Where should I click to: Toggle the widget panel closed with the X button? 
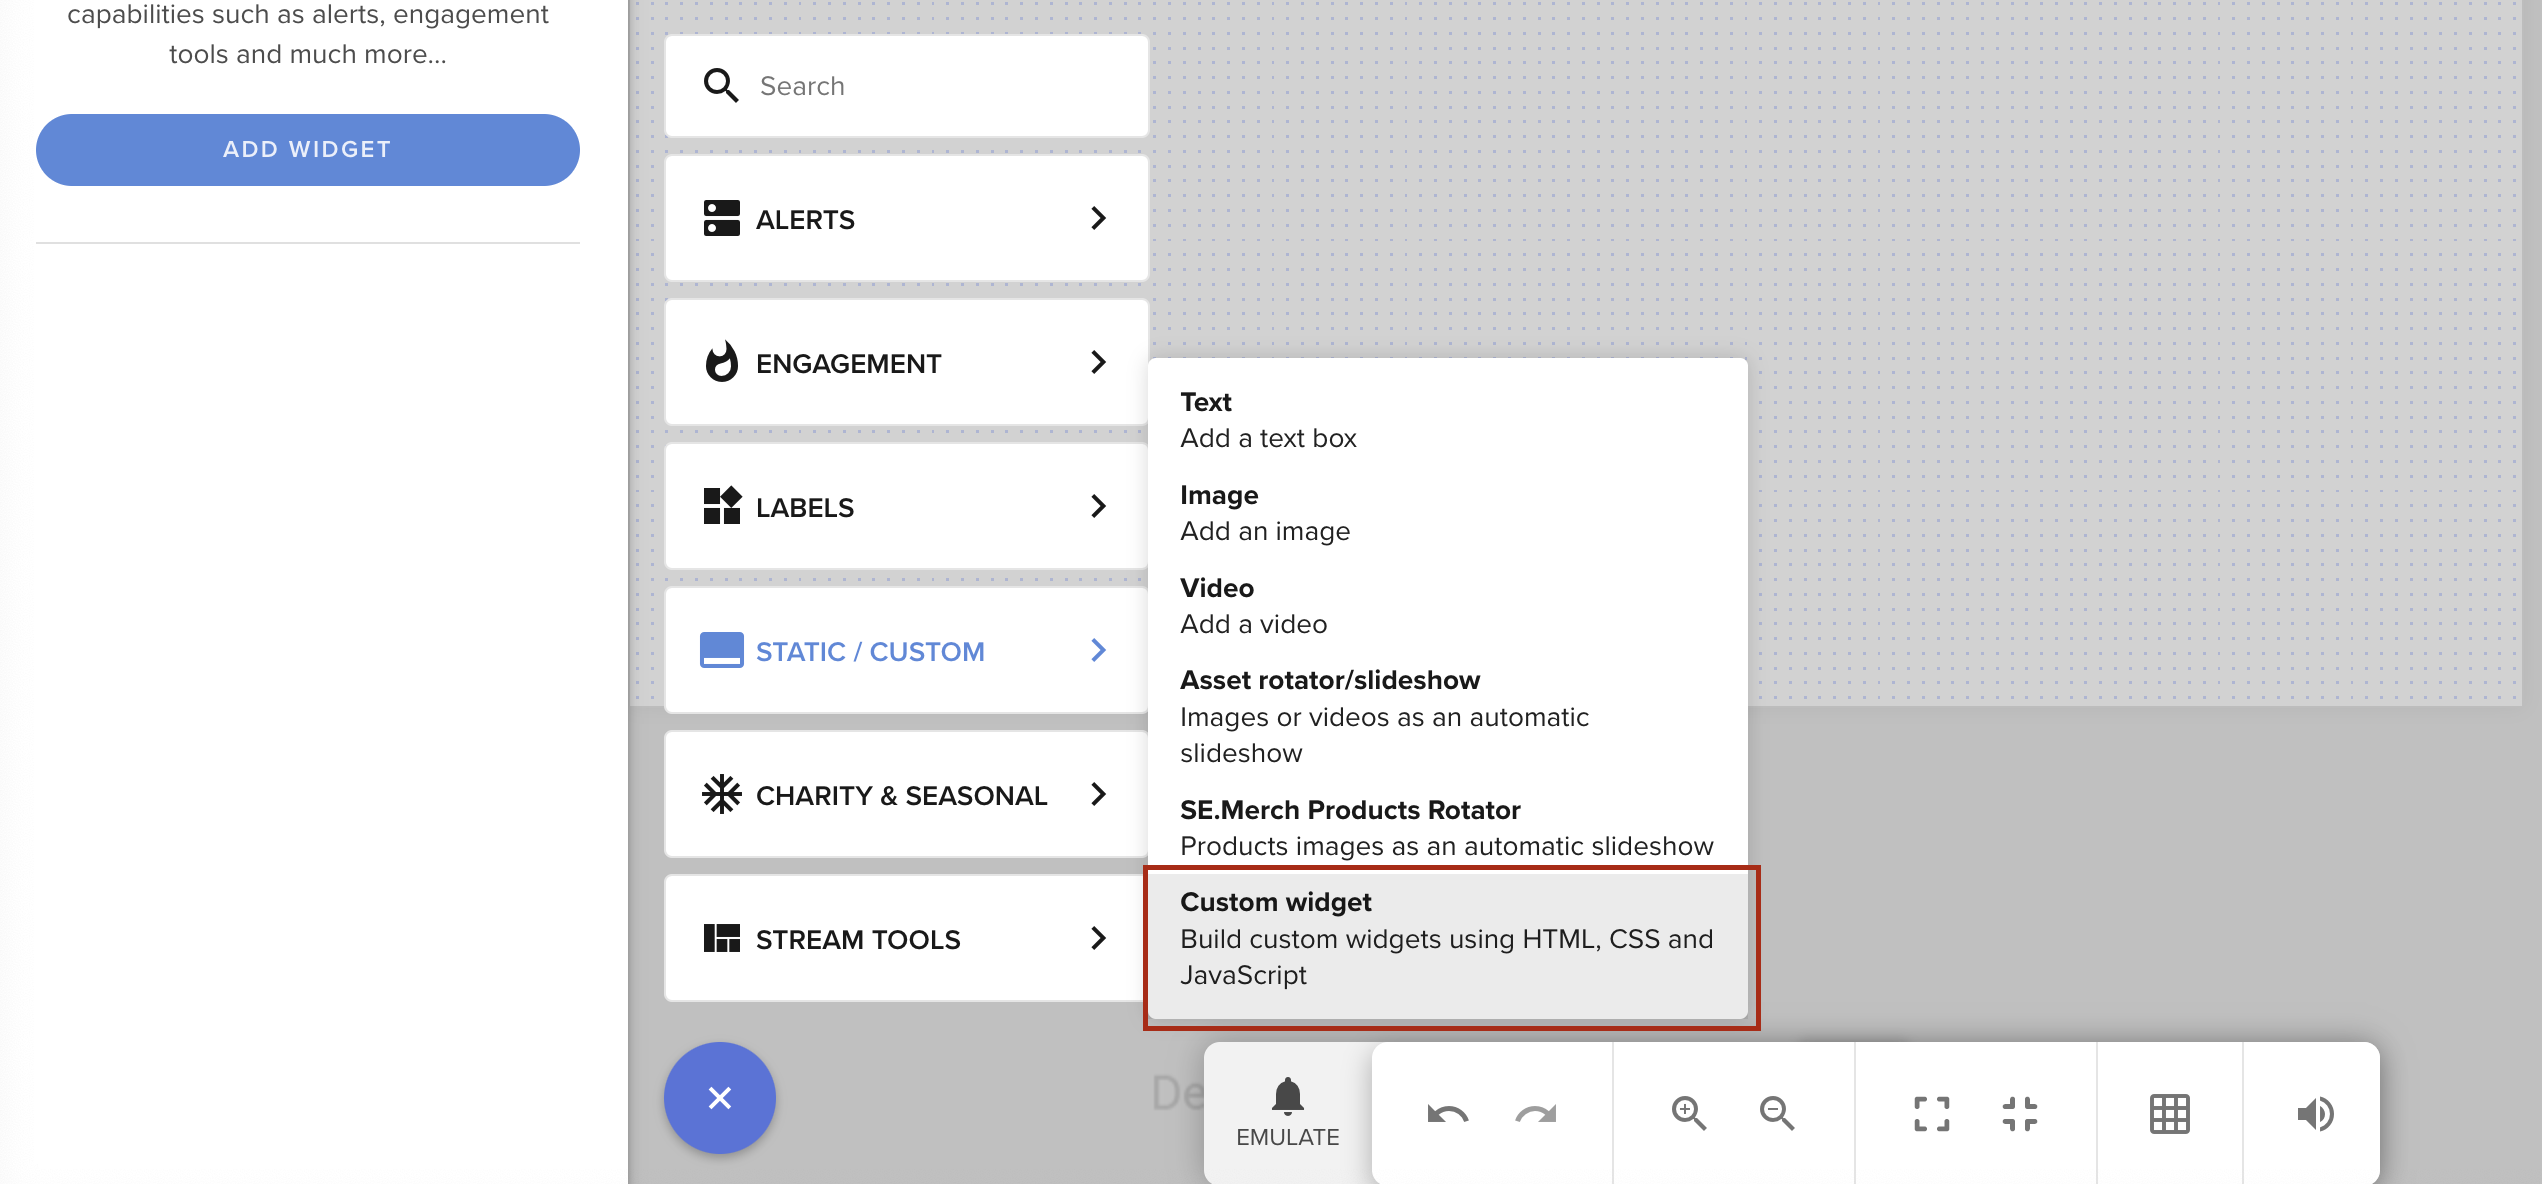pyautogui.click(x=719, y=1097)
